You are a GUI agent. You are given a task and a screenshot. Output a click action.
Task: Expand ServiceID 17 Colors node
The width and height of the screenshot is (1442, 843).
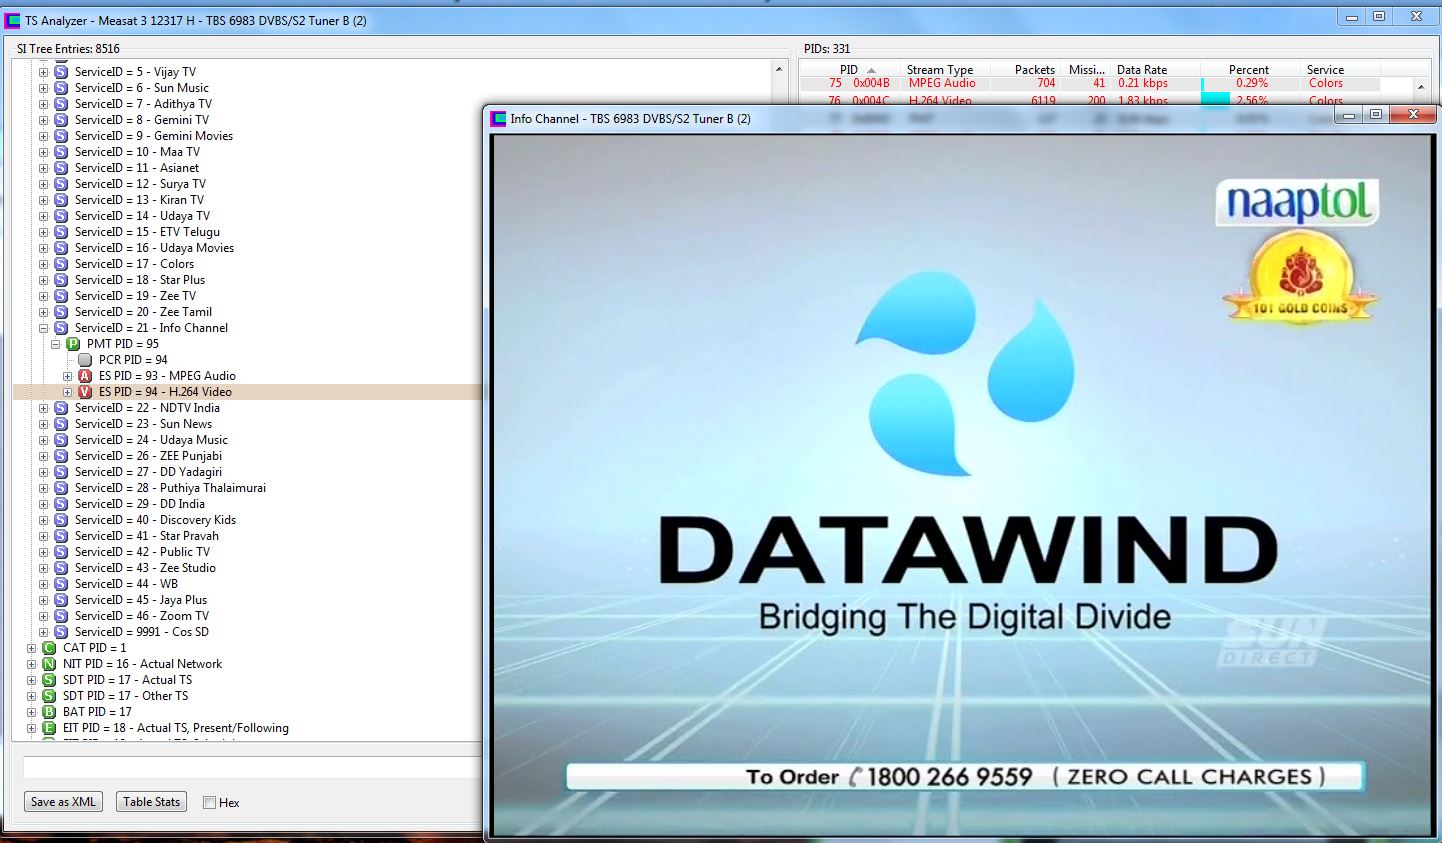click(x=43, y=264)
